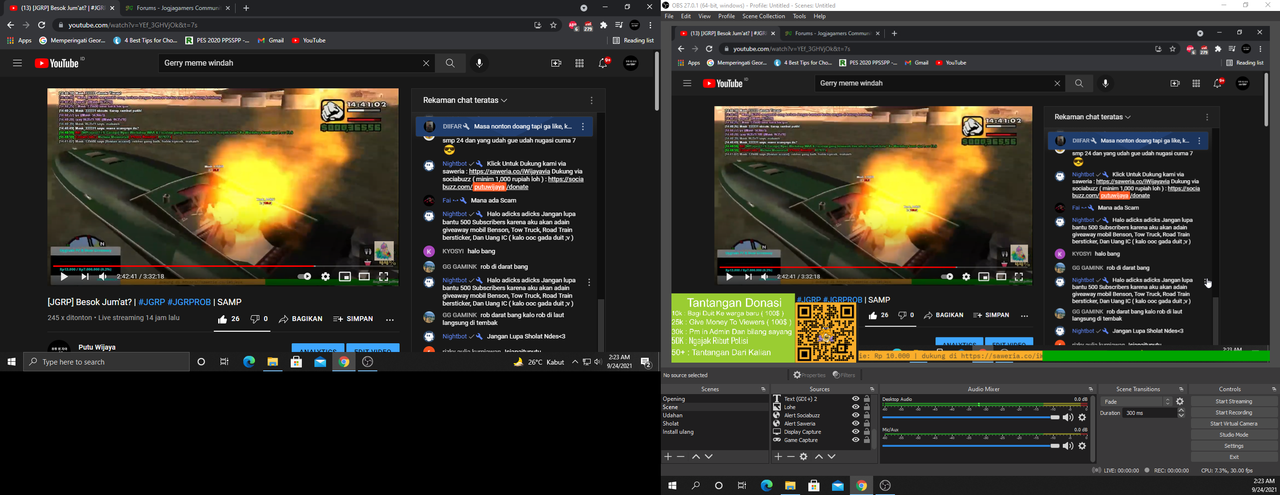
Task: Open YouTube notifications bell
Action: [604, 63]
